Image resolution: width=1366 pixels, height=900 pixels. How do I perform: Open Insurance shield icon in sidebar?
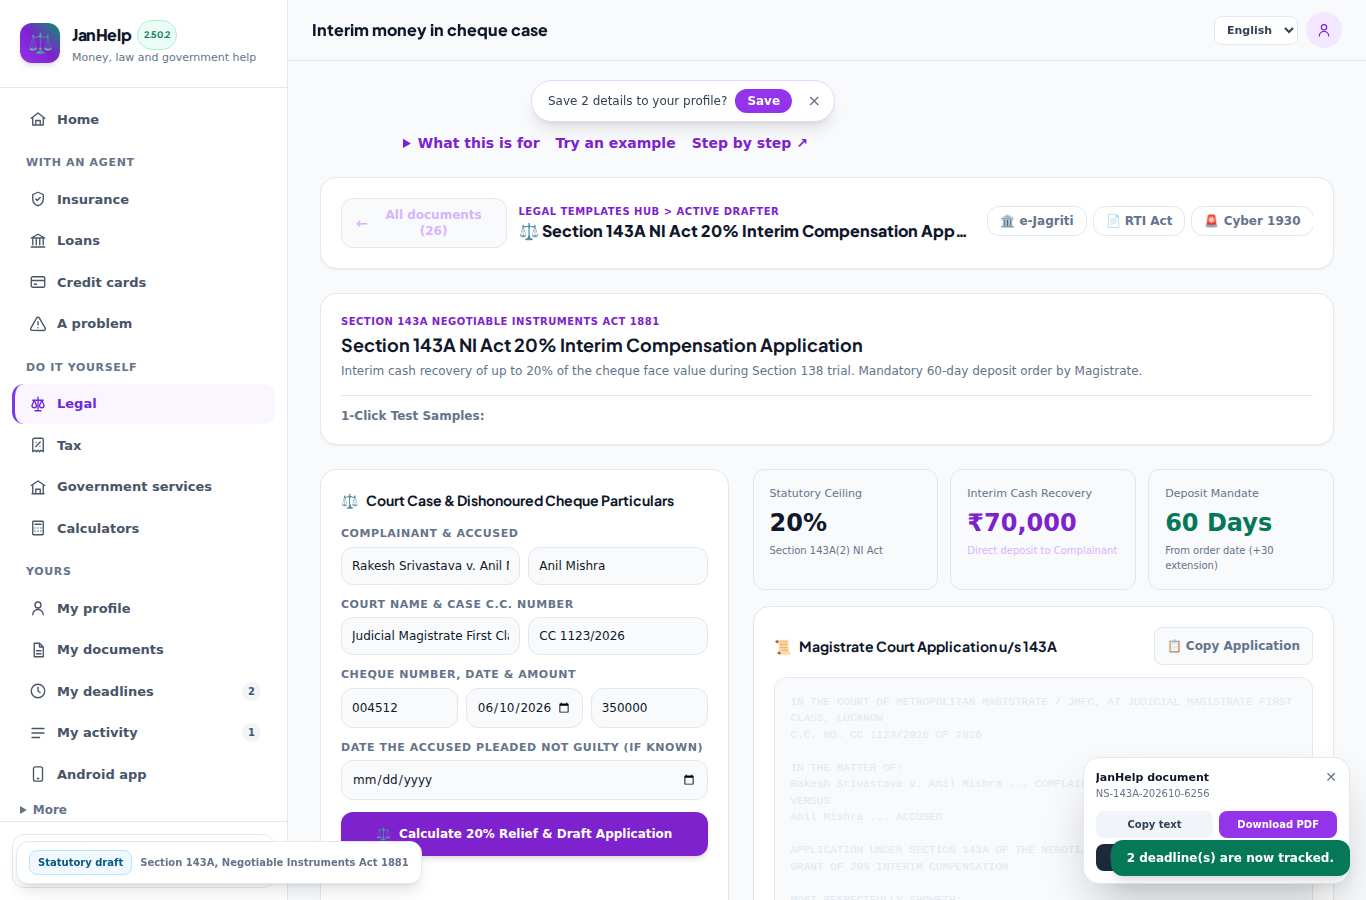[38, 199]
